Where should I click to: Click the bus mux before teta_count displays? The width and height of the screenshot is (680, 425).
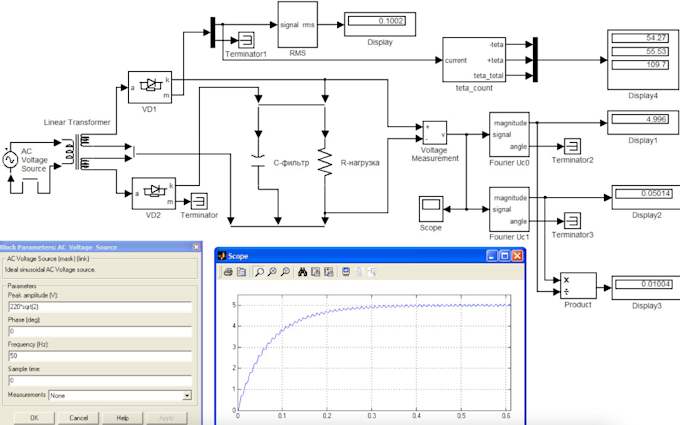(535, 60)
